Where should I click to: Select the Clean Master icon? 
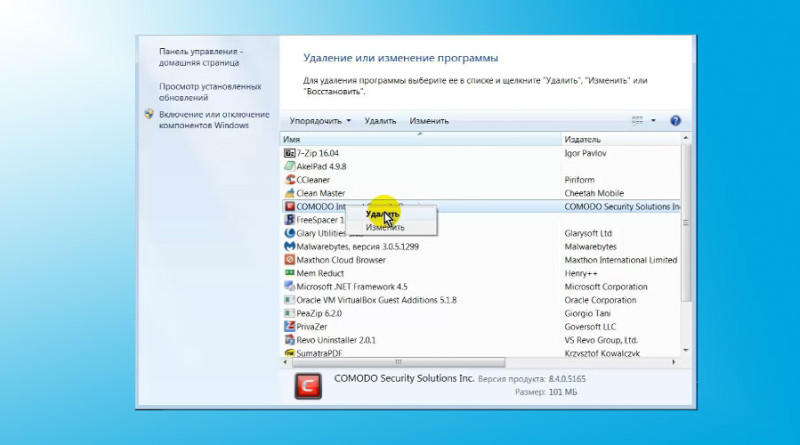coord(289,193)
